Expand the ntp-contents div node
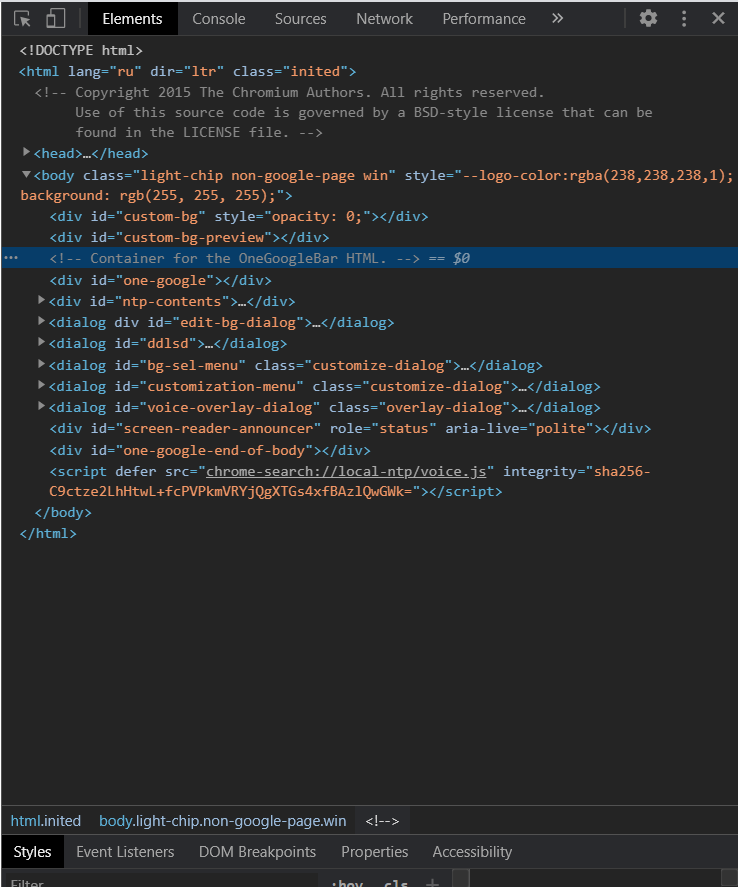The width and height of the screenshot is (738, 887). (x=42, y=301)
